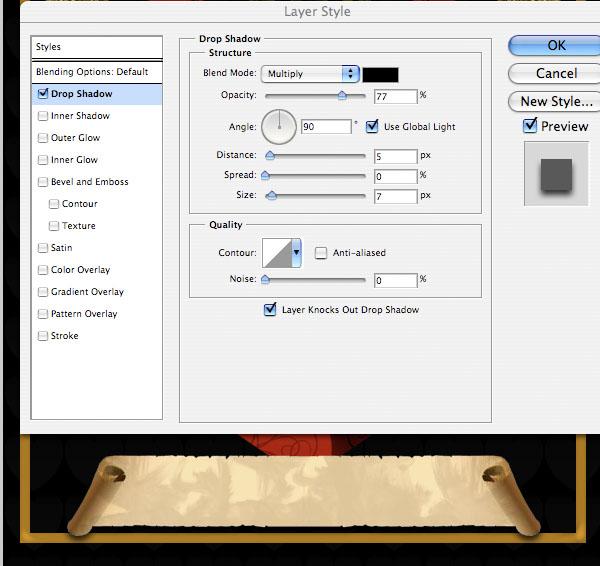600x566 pixels.
Task: Click the Spread slider handle
Action: click(265, 175)
